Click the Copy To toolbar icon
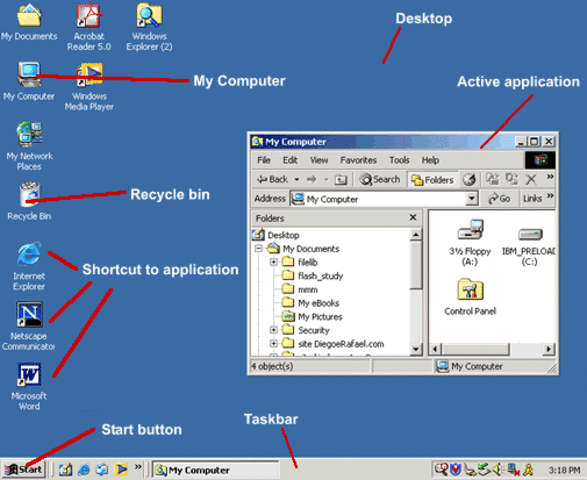587x480 pixels. [x=511, y=179]
